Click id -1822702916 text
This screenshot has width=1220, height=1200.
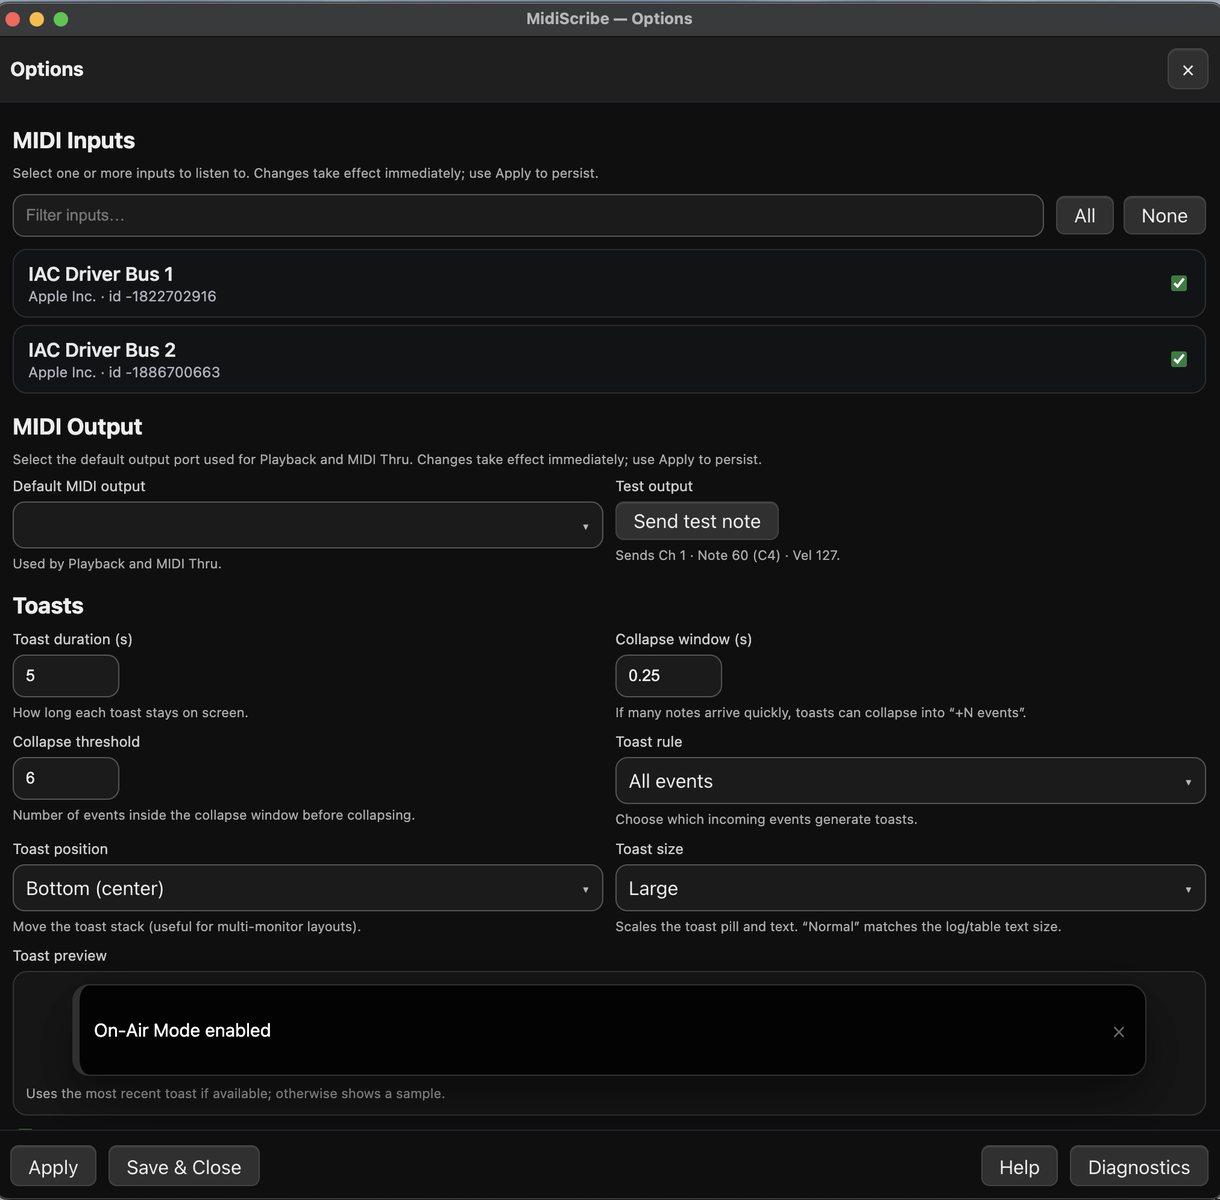[x=163, y=296]
